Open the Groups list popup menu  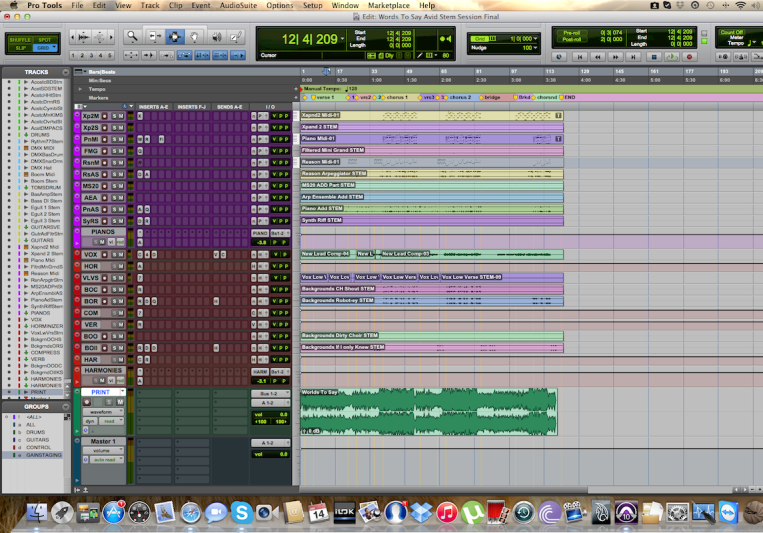[x=66, y=406]
